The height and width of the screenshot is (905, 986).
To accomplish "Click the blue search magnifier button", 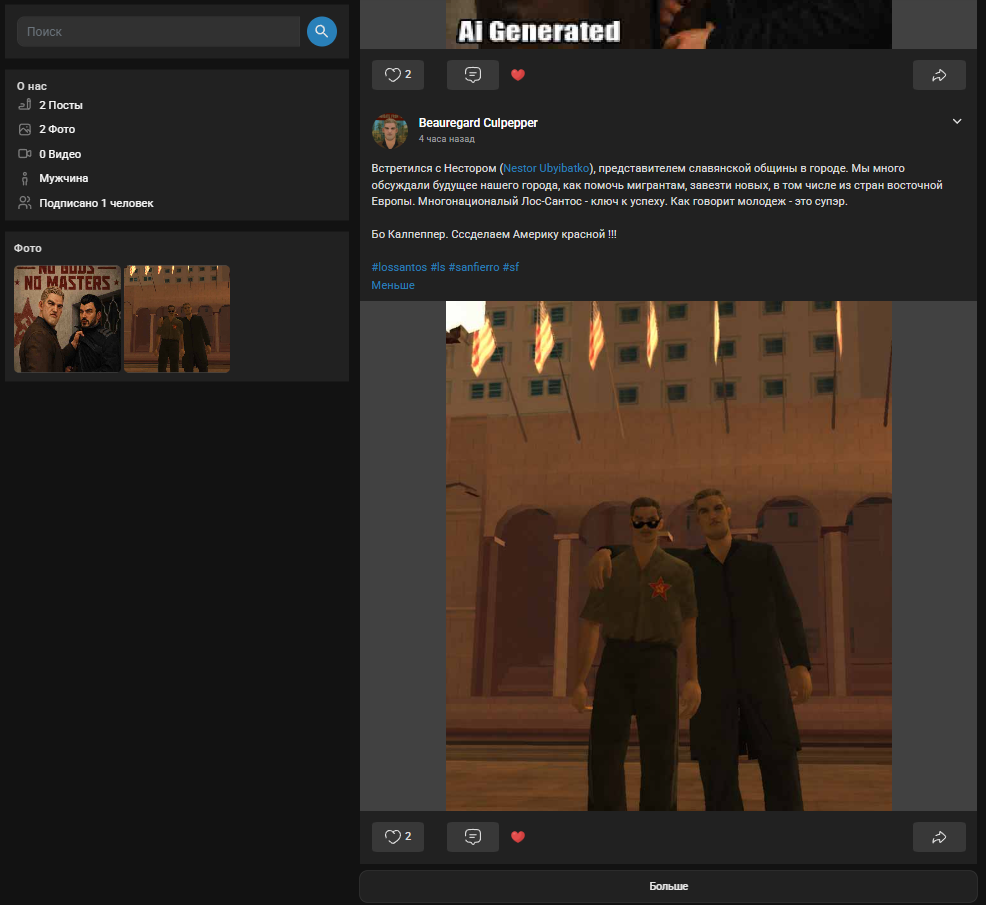I will click(x=321, y=32).
